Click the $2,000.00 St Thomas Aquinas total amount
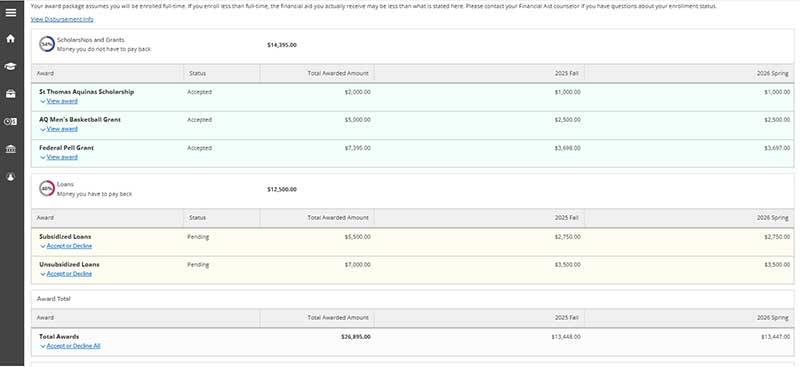 tap(358, 92)
